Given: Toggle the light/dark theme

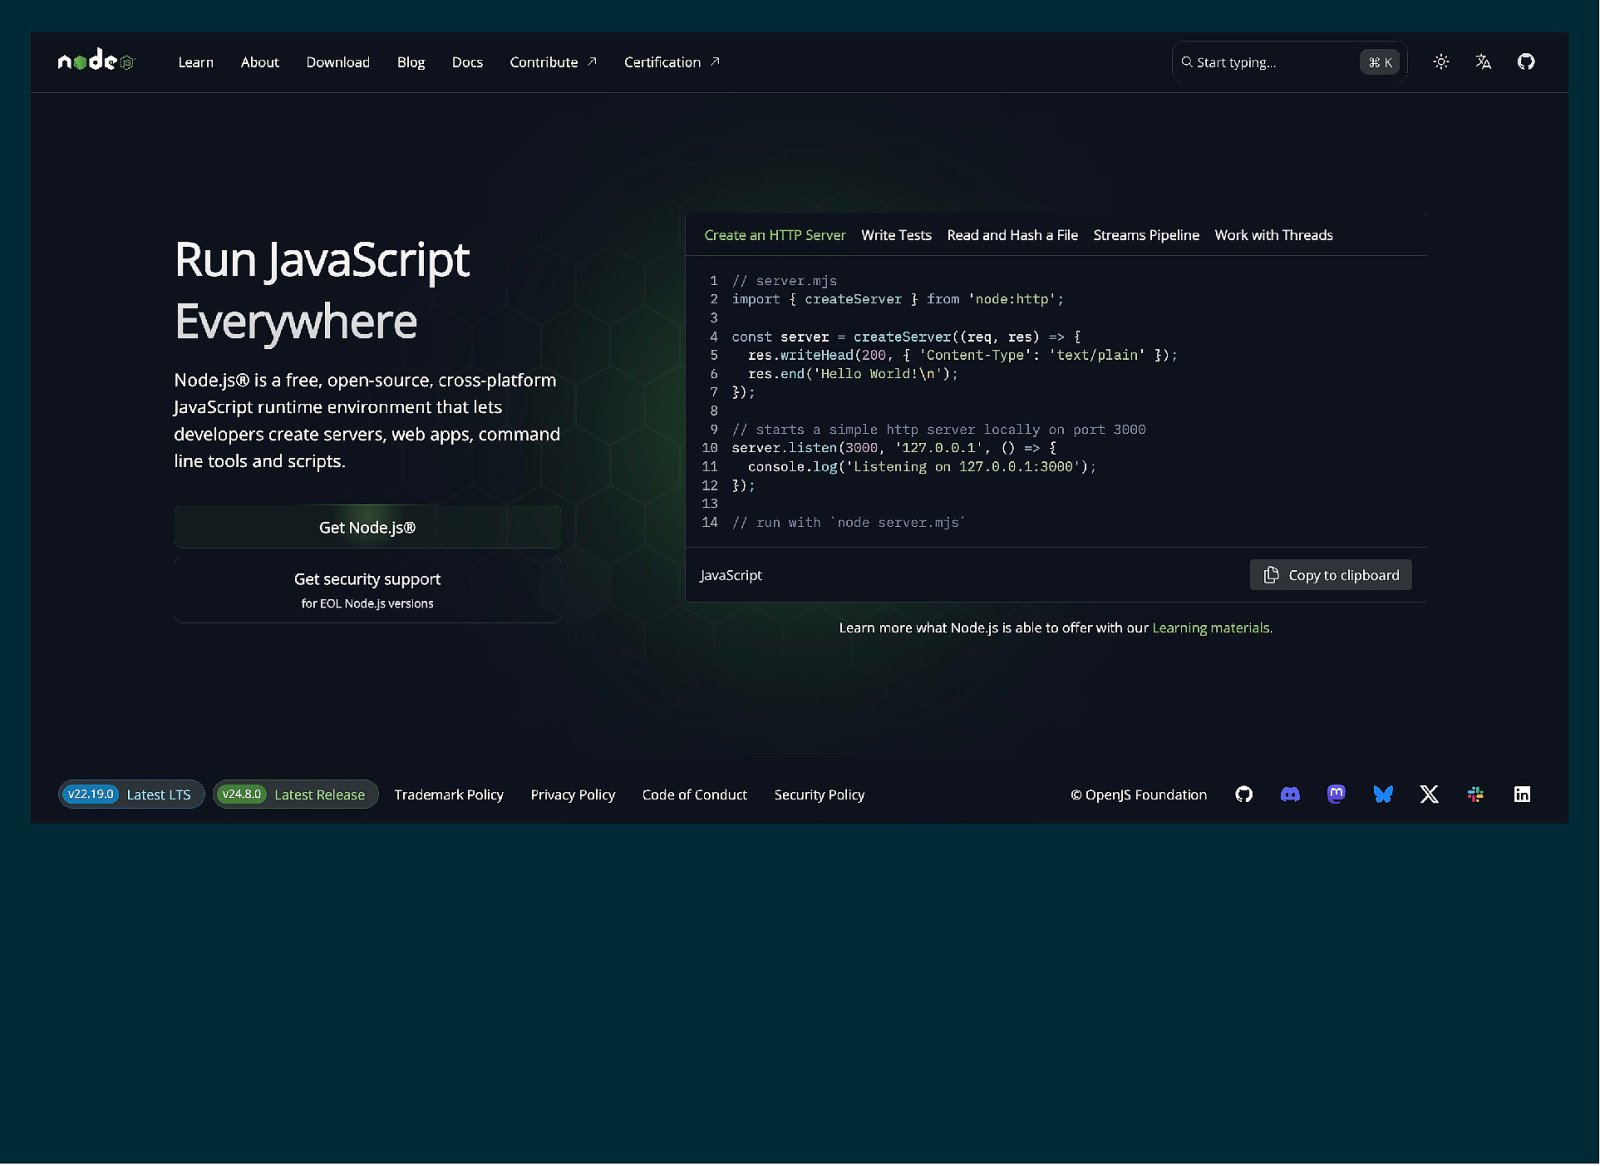Looking at the screenshot, I should (1441, 62).
